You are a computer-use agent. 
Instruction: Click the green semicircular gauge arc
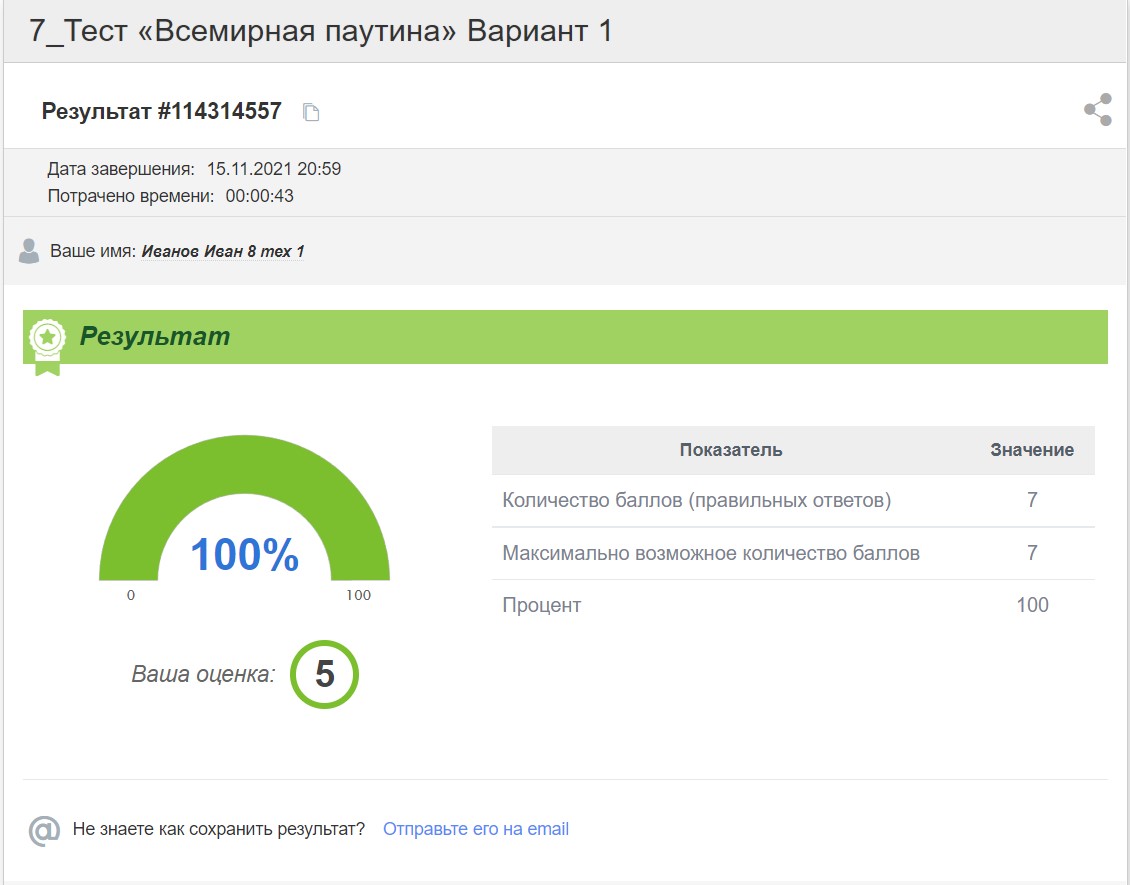click(244, 465)
